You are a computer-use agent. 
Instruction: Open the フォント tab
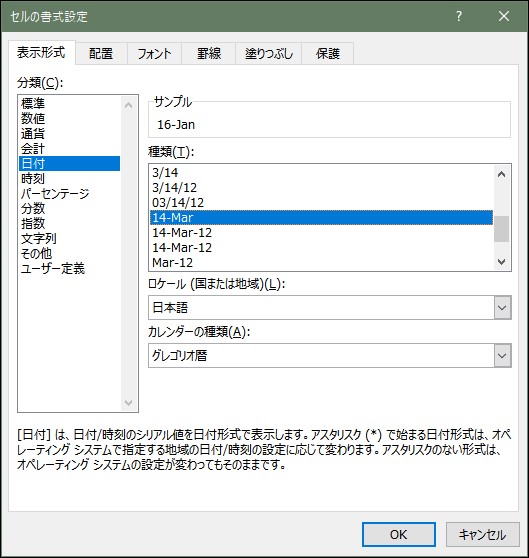pyautogui.click(x=154, y=53)
